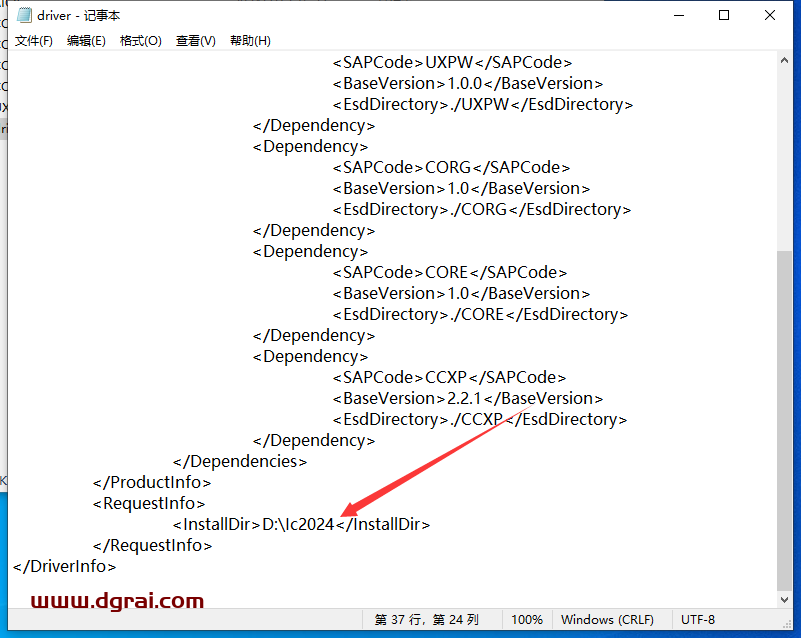Screen dimensions: 801x638
Task: Click the SAPCode CORE line
Action: [x=450, y=272]
